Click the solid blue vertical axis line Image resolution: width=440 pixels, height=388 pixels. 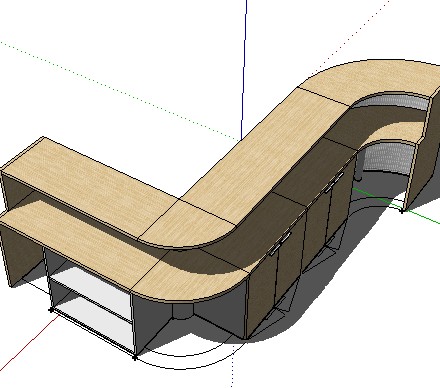point(244,70)
